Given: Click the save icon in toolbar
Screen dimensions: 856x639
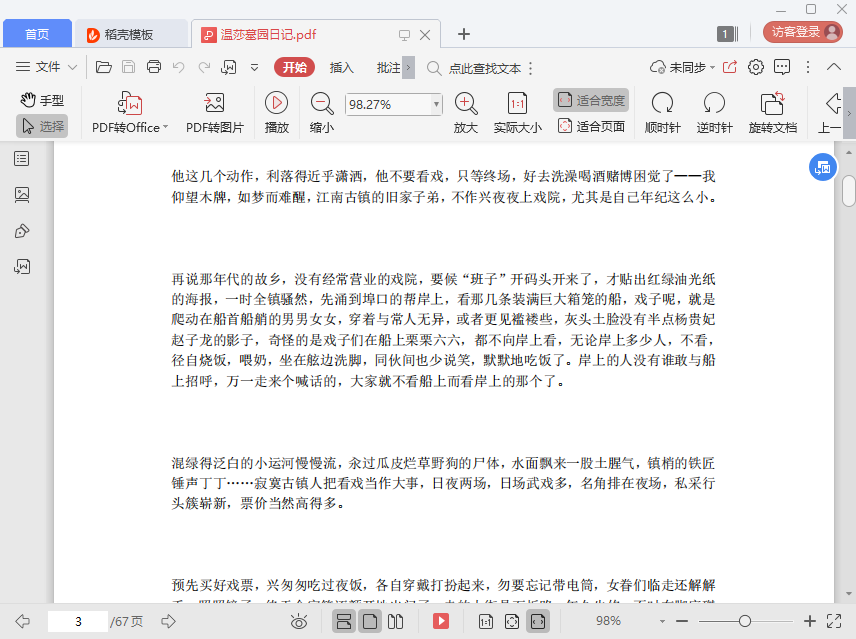Looking at the screenshot, I should [128, 67].
